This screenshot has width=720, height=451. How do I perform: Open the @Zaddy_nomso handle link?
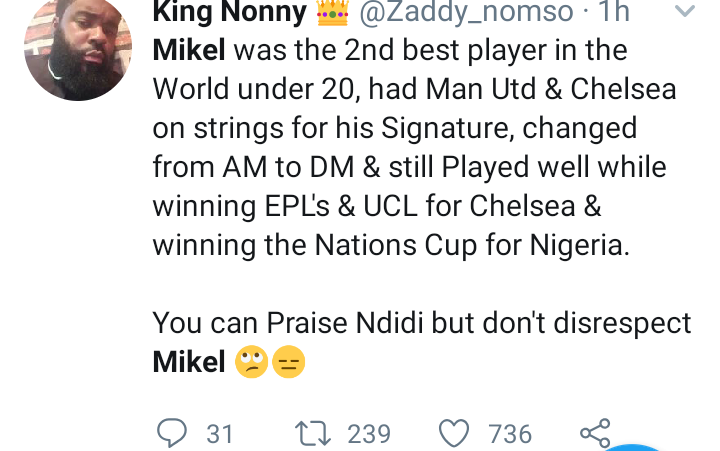[x=466, y=12]
